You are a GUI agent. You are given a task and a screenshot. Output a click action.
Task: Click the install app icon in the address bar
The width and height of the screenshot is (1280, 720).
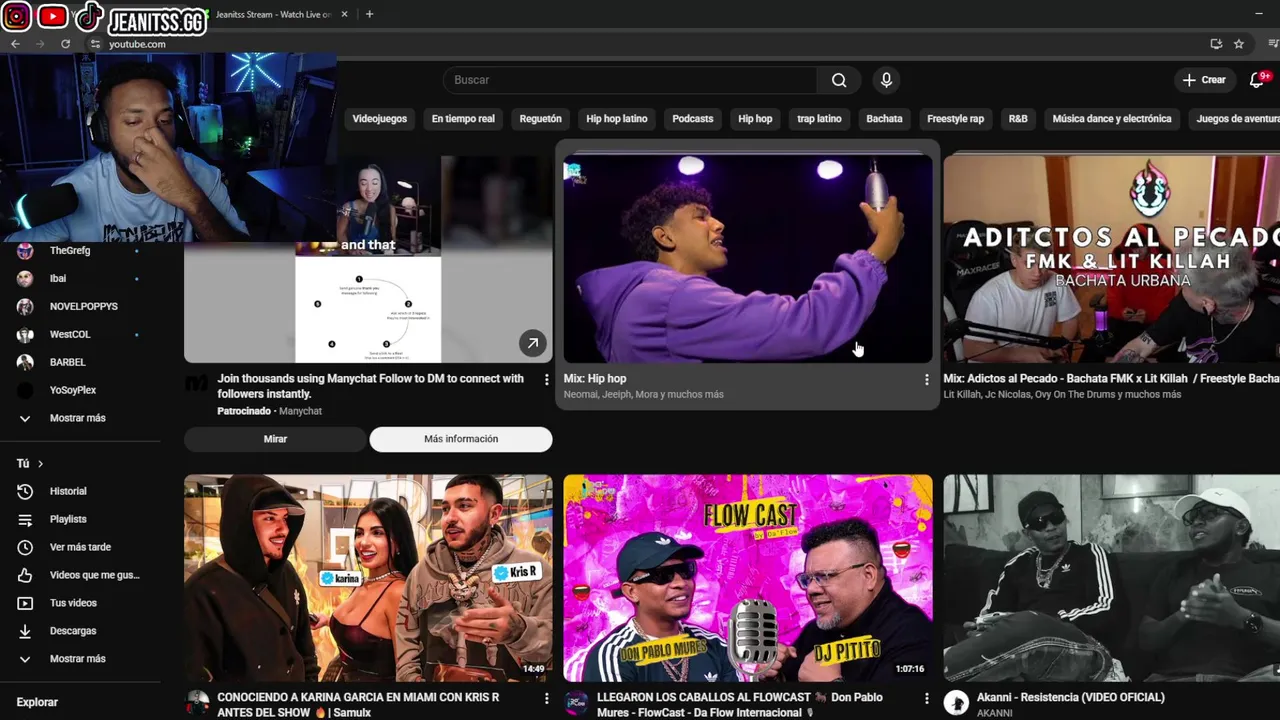[x=1216, y=44]
